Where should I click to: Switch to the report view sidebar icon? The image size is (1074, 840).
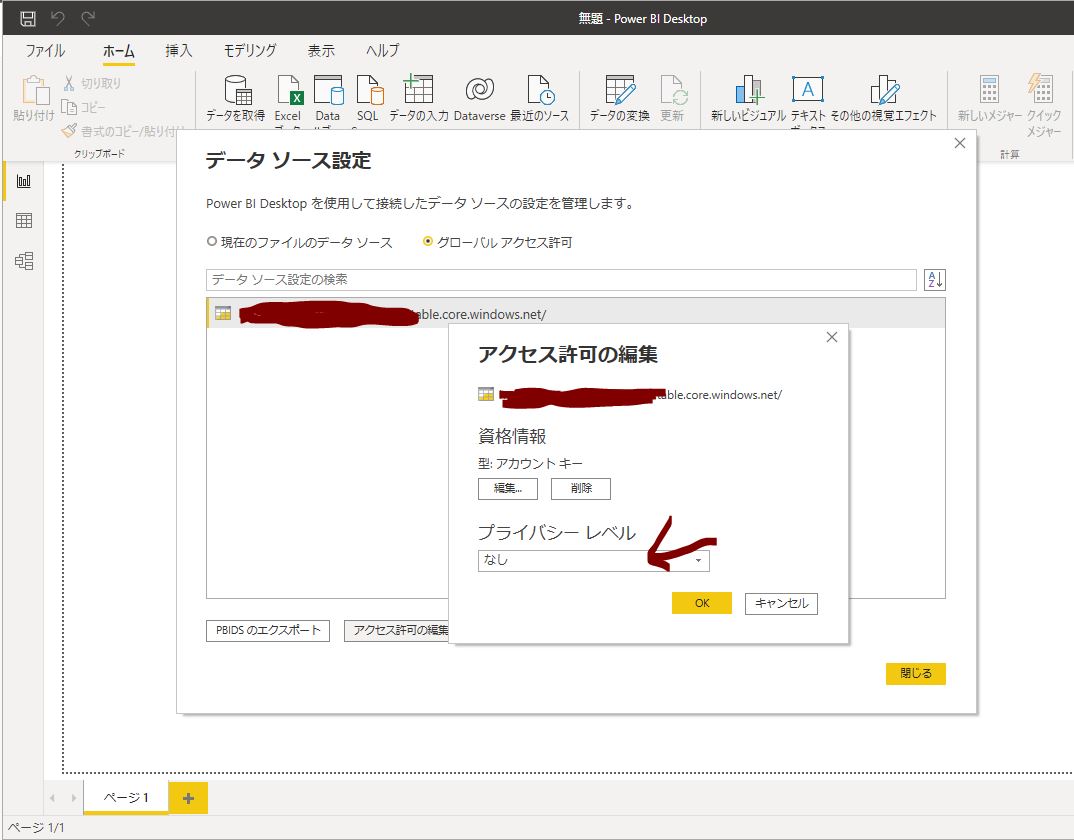pos(24,181)
